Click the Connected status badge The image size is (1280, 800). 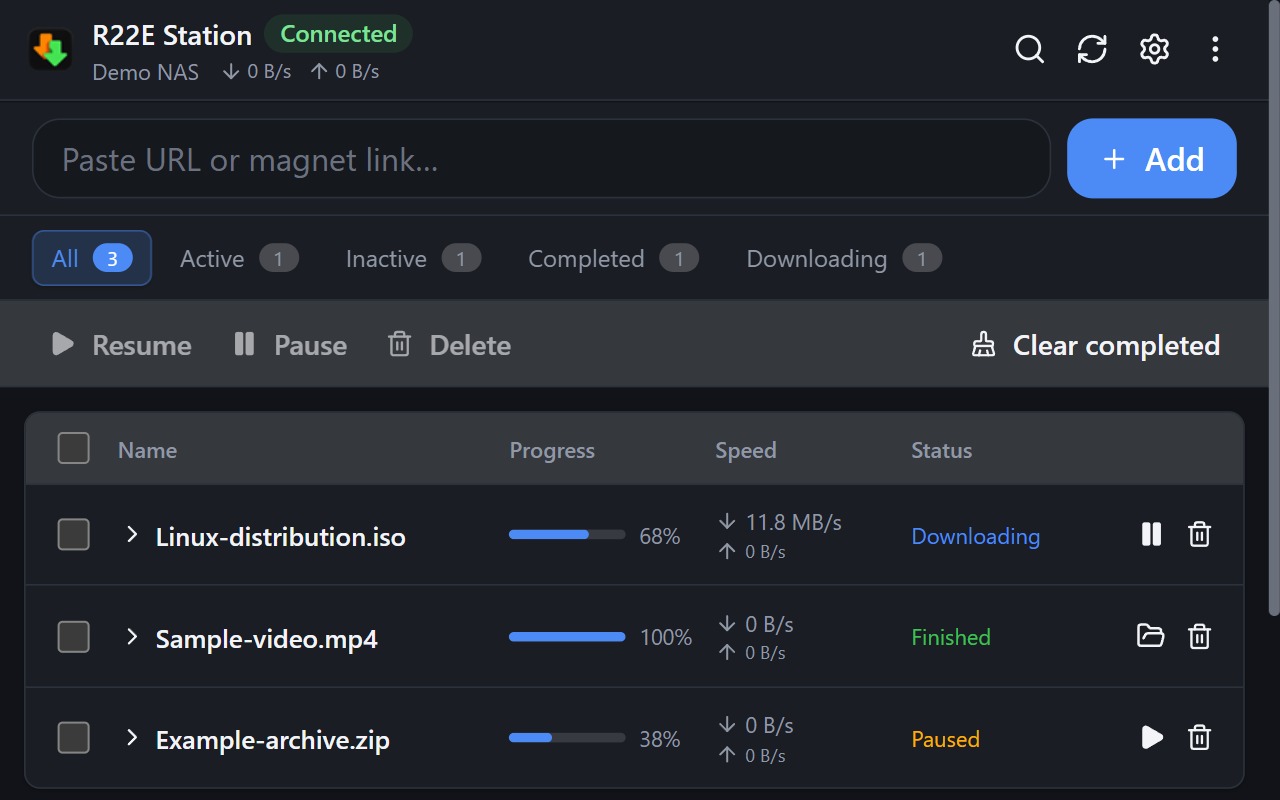pos(338,34)
